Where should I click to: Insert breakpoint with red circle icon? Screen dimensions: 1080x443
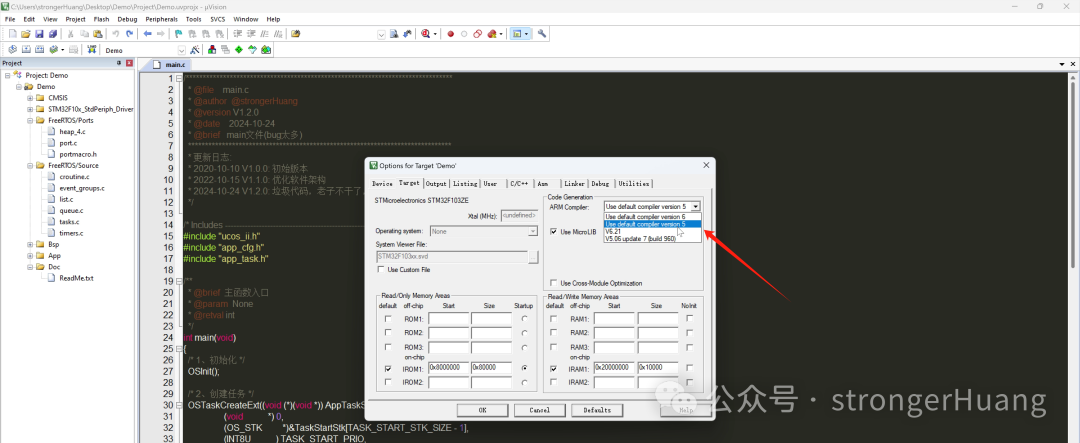[450, 34]
